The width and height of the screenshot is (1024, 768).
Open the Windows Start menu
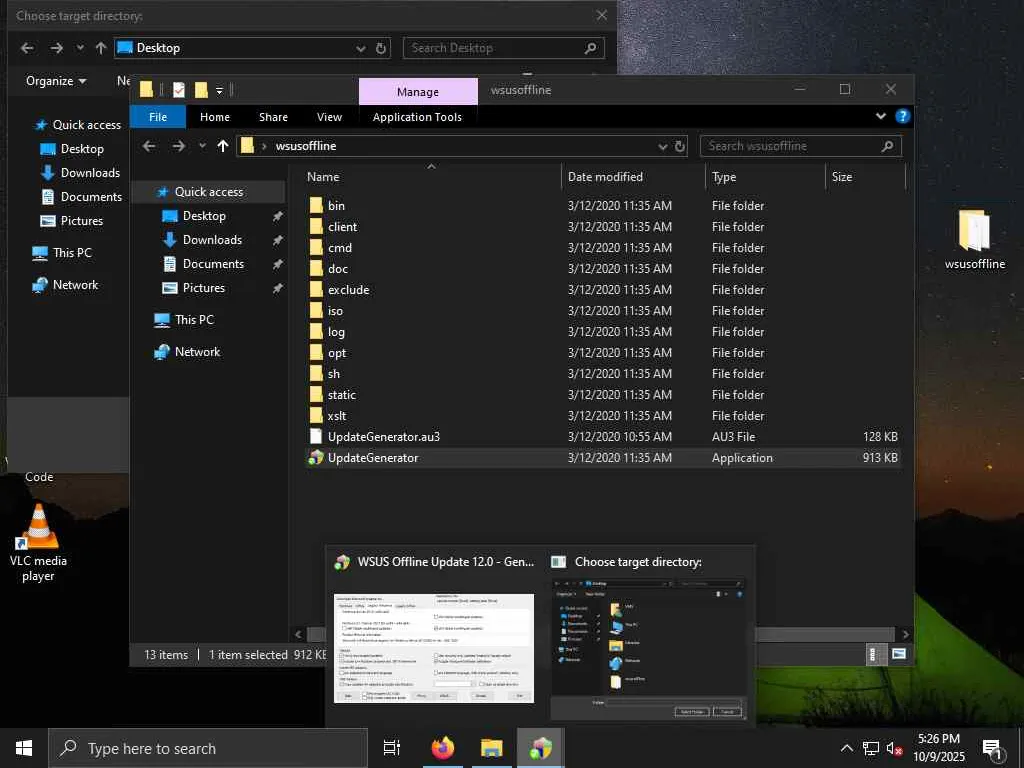24,748
